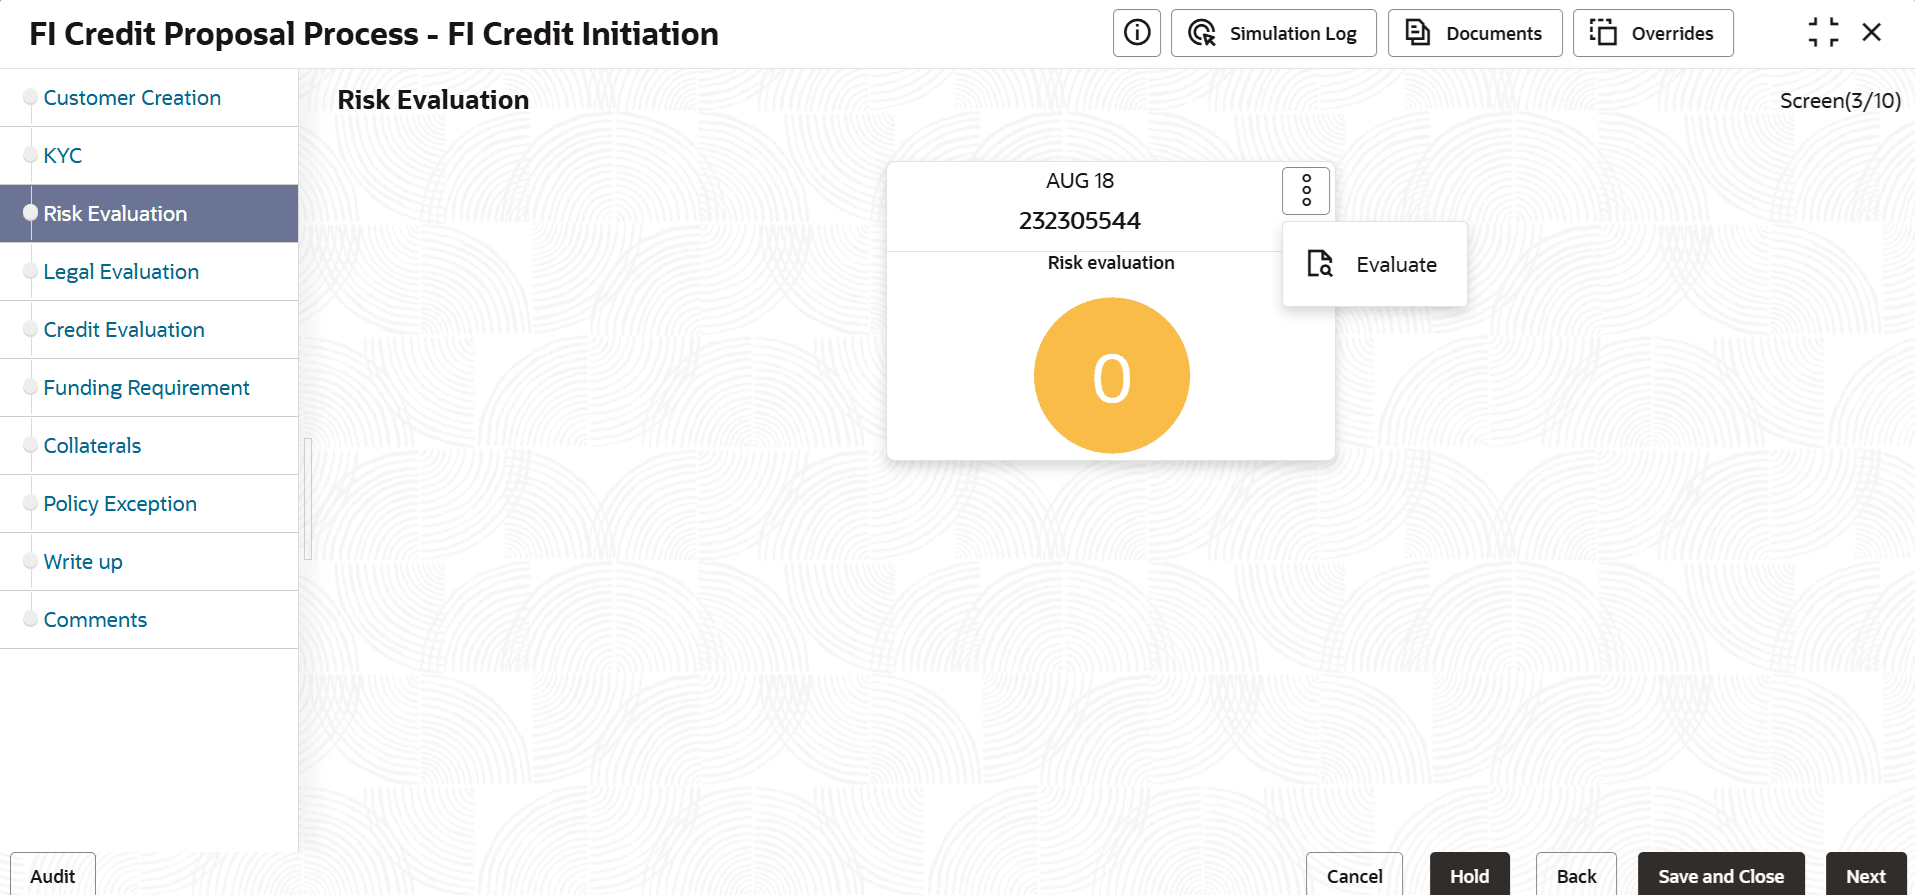This screenshot has height=895, width=1915.
Task: Select the KYC step radio marker
Action: tap(31, 155)
